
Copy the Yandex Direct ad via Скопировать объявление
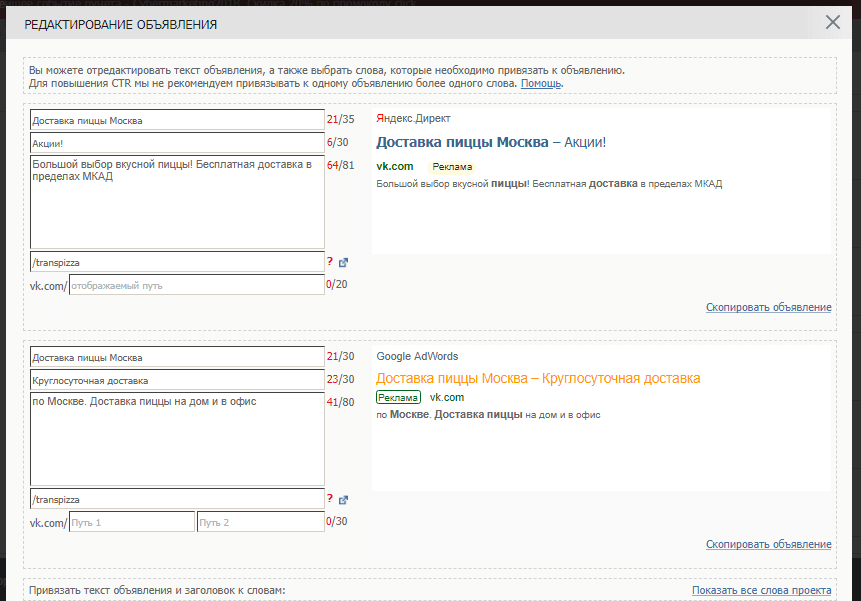pyautogui.click(x=768, y=307)
